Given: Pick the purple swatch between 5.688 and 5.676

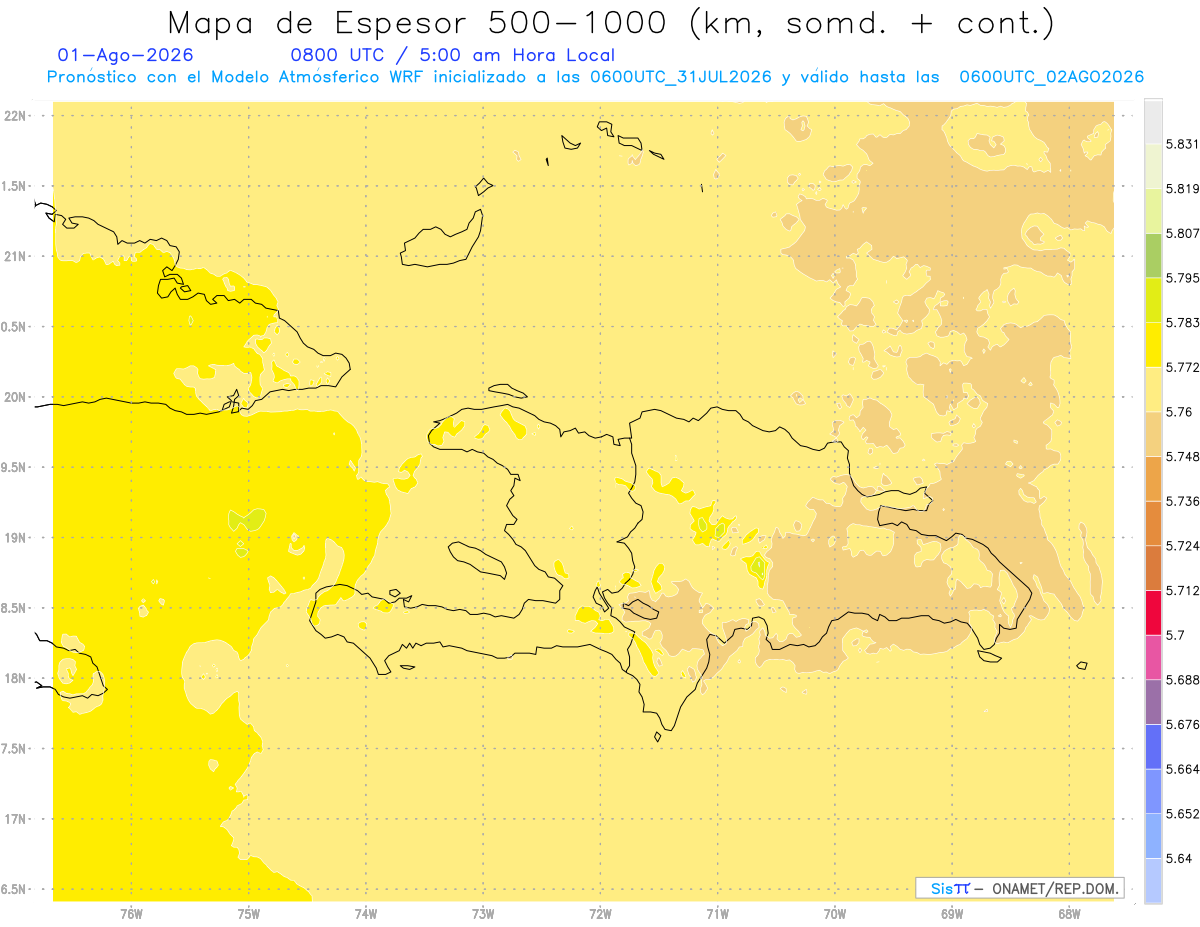Looking at the screenshot, I should coord(1153,702).
